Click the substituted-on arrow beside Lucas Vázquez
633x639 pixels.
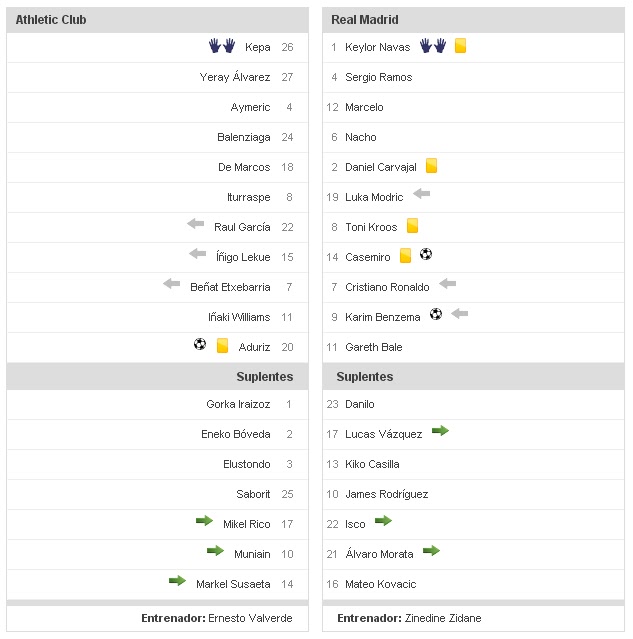440,431
